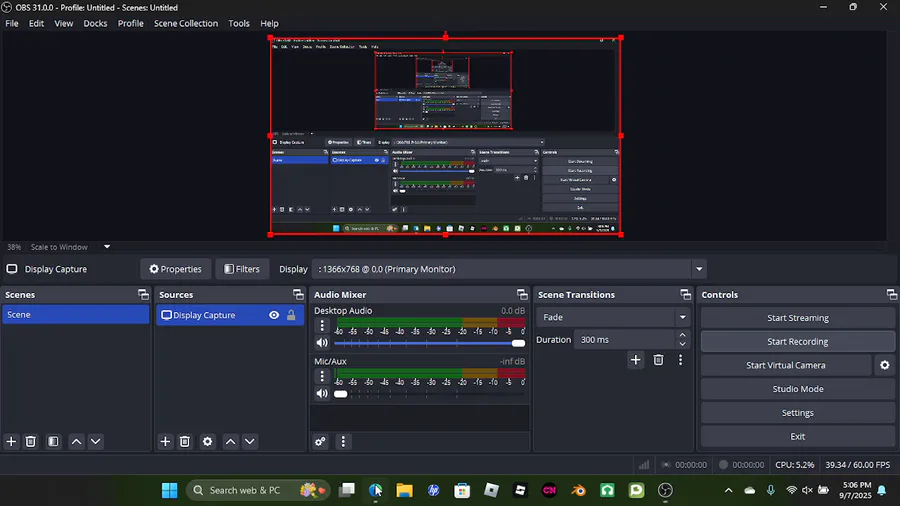
Task: Toggle Display Capture visibility eye
Action: click(x=274, y=315)
